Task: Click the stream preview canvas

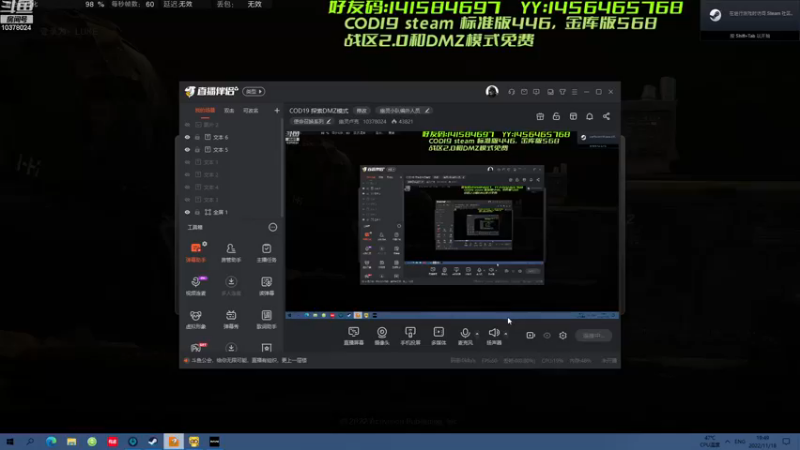Action: click(452, 225)
